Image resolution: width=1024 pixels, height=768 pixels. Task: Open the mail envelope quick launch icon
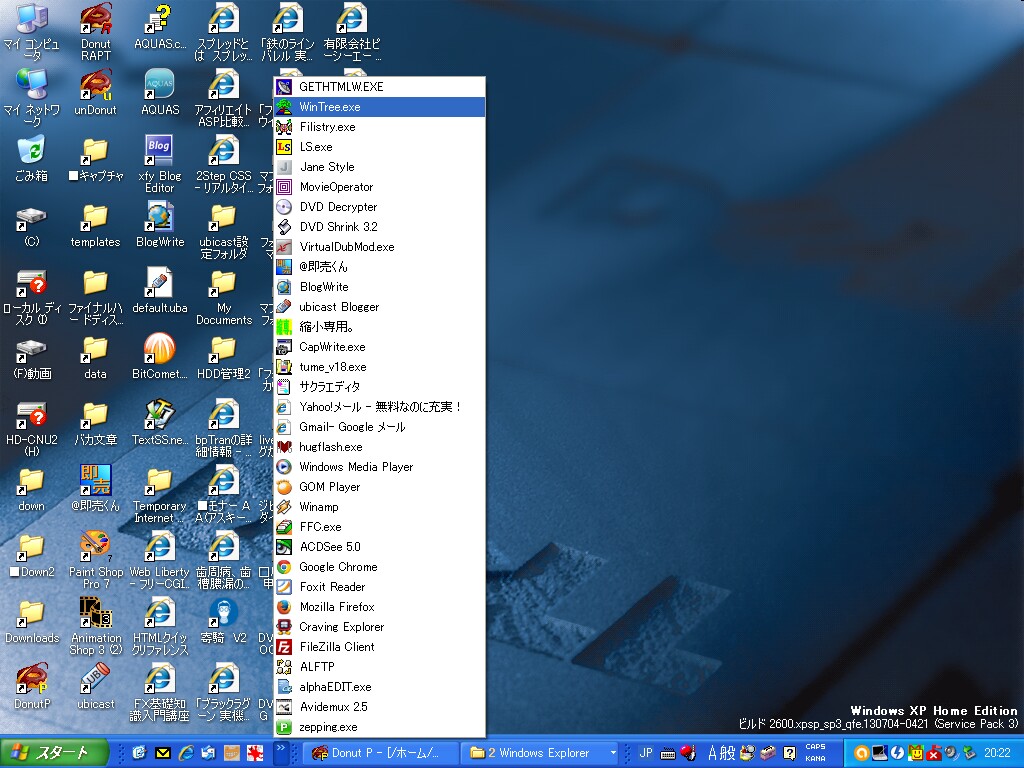(x=163, y=753)
